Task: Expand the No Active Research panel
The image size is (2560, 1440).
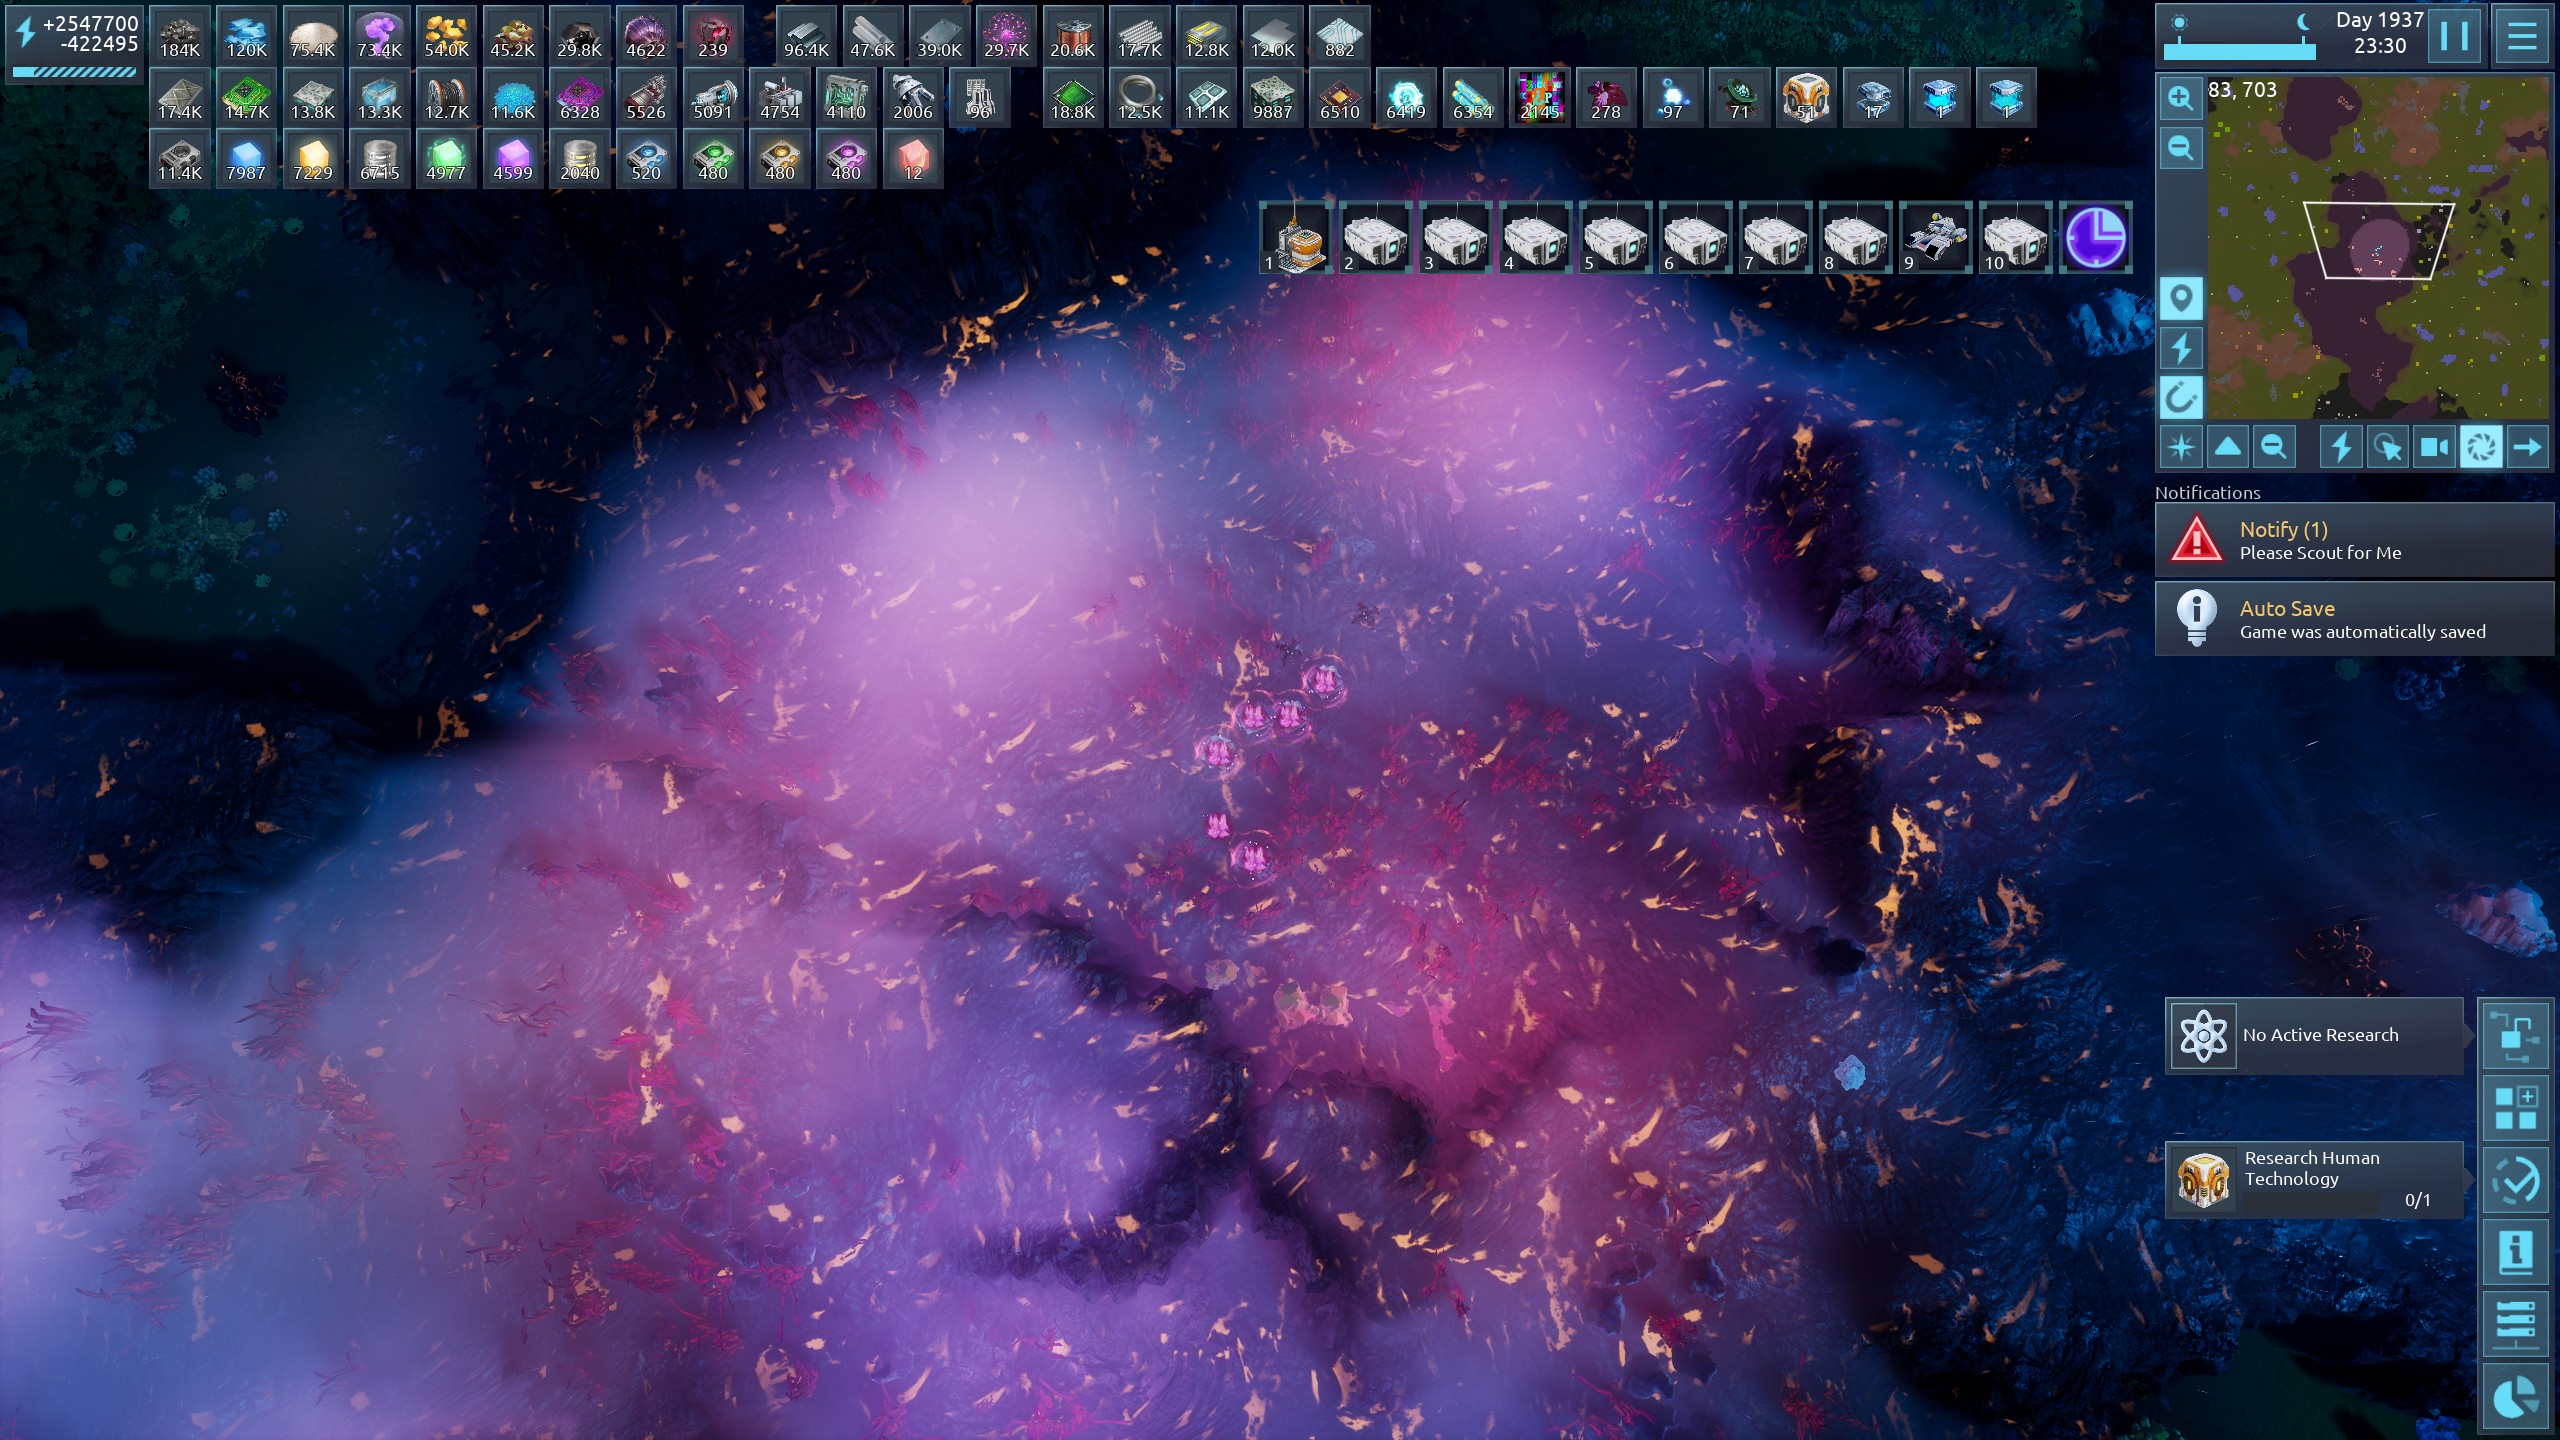Action: pyautogui.click(x=2315, y=1036)
